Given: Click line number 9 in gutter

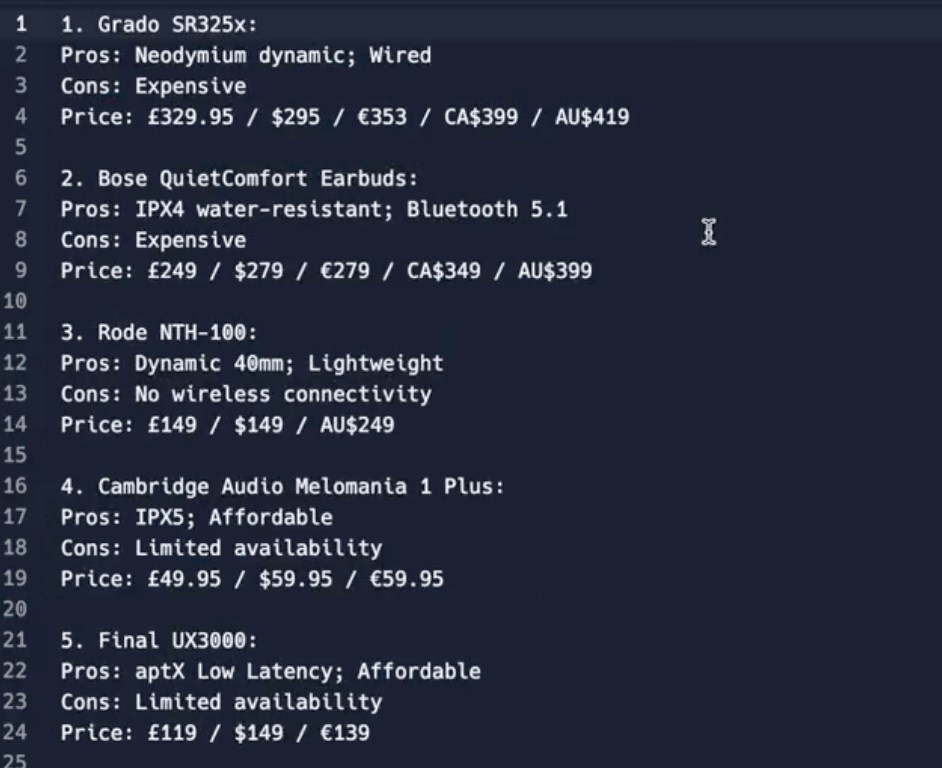Looking at the screenshot, I should [x=21, y=270].
